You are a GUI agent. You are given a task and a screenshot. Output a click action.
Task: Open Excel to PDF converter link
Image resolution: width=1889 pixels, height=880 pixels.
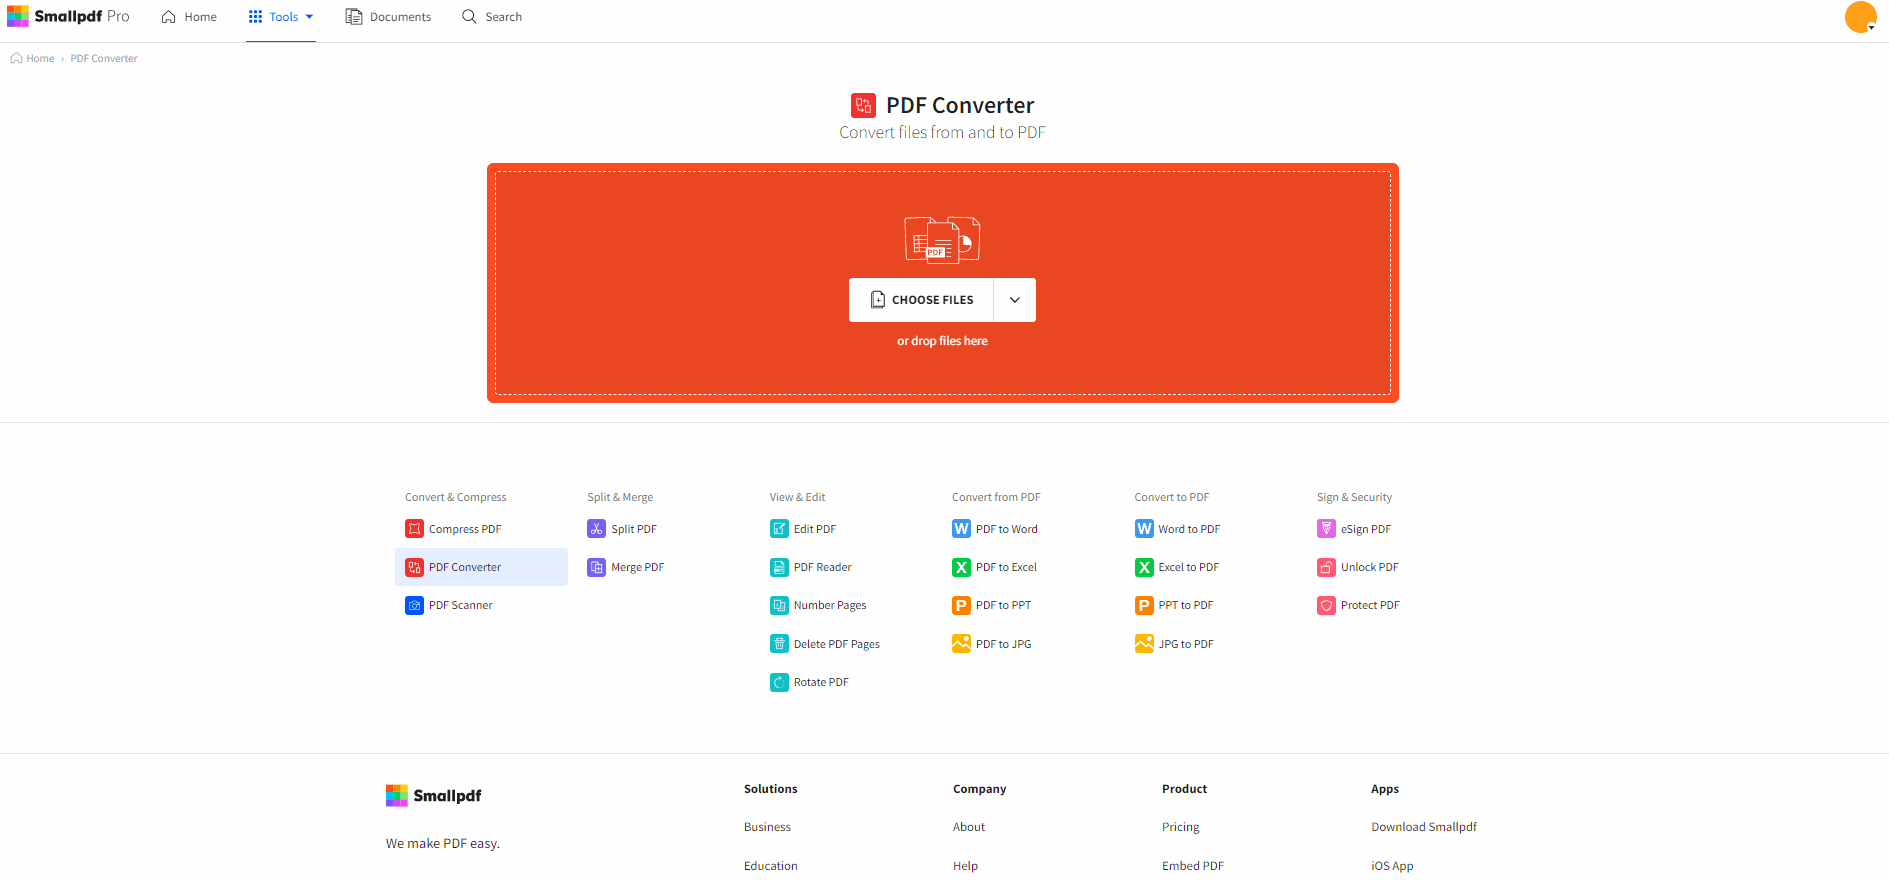(1189, 567)
